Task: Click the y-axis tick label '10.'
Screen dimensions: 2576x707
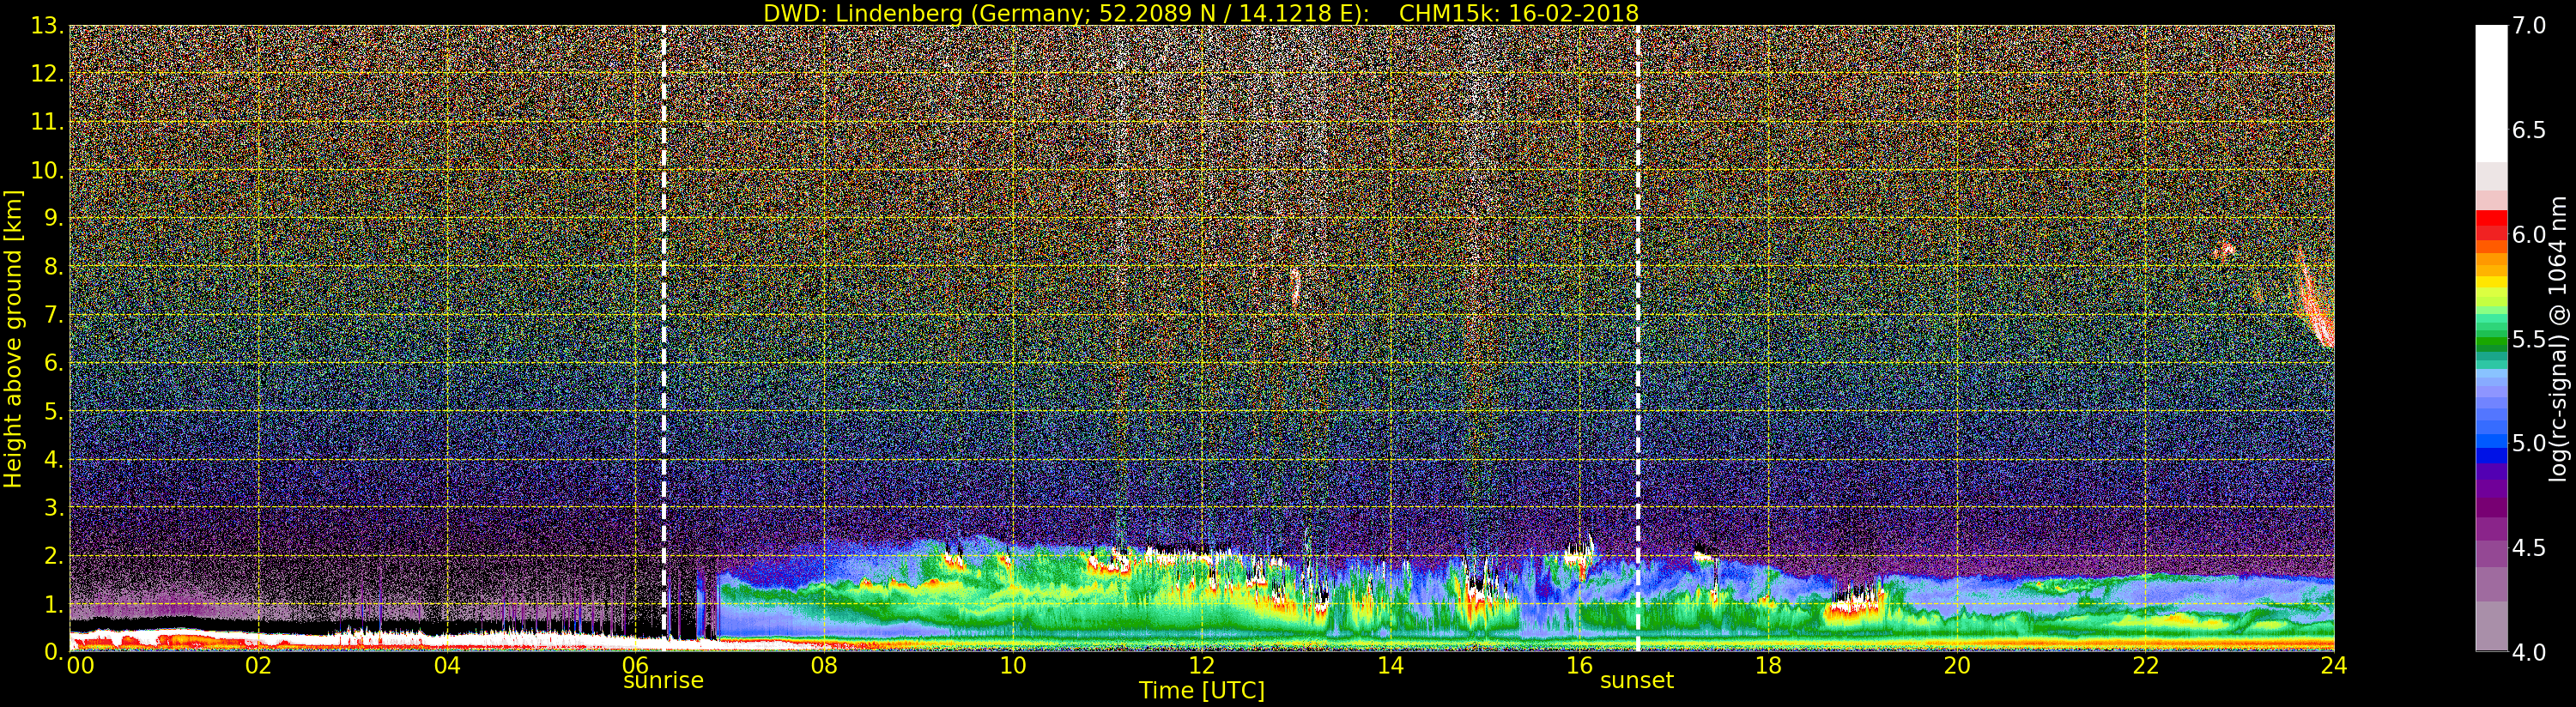Action: [47, 170]
